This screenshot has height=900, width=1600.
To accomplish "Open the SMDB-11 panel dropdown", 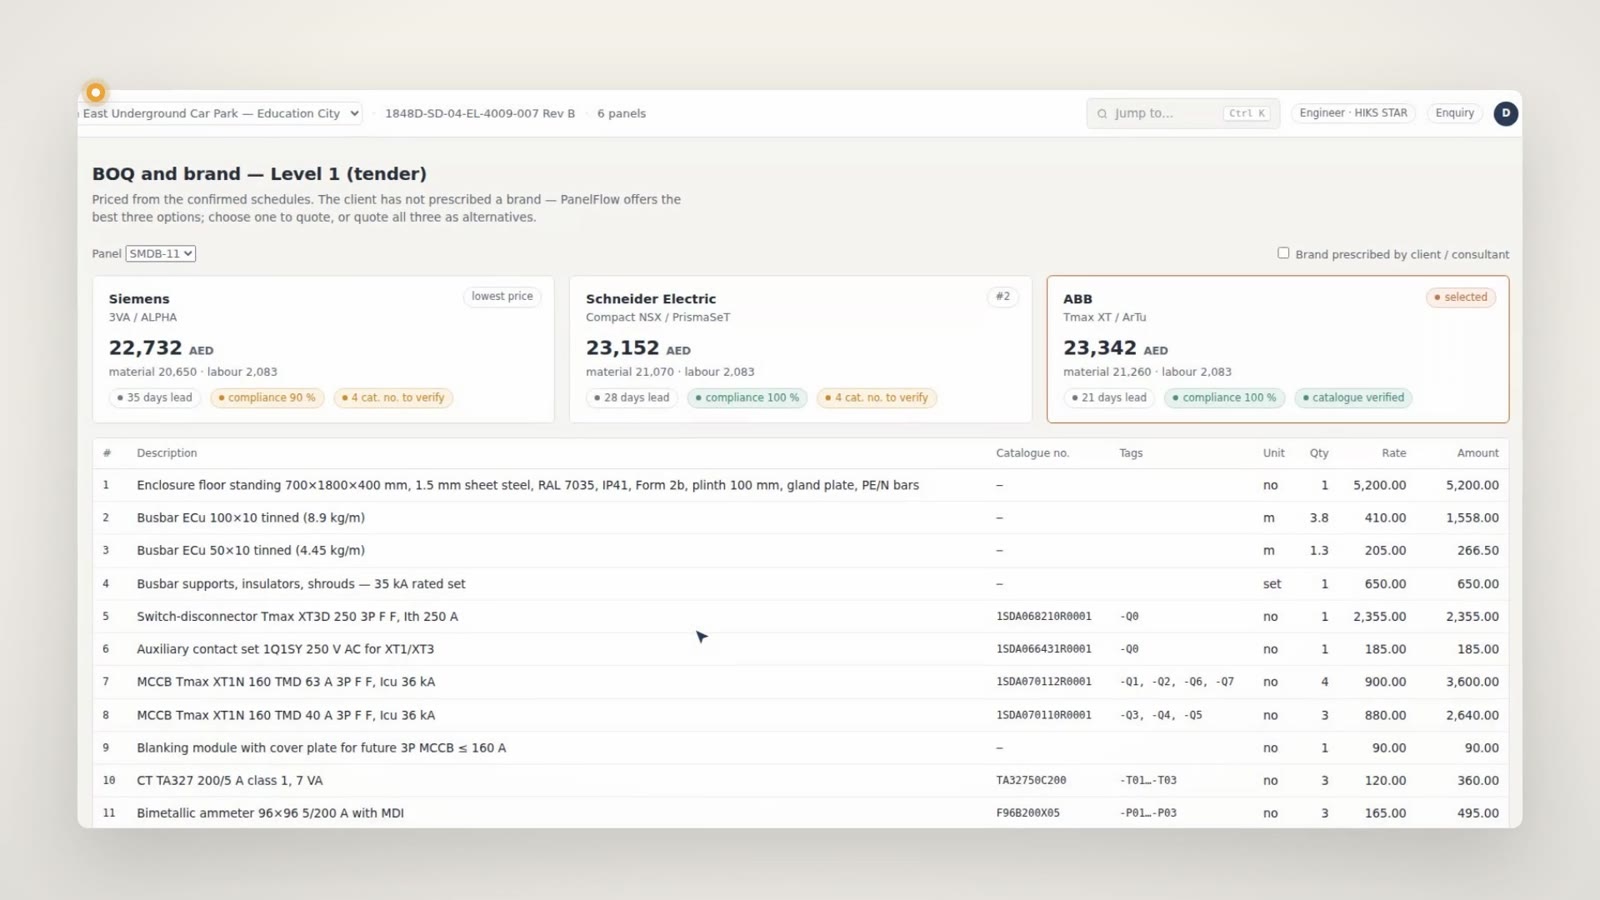I will 160,254.
